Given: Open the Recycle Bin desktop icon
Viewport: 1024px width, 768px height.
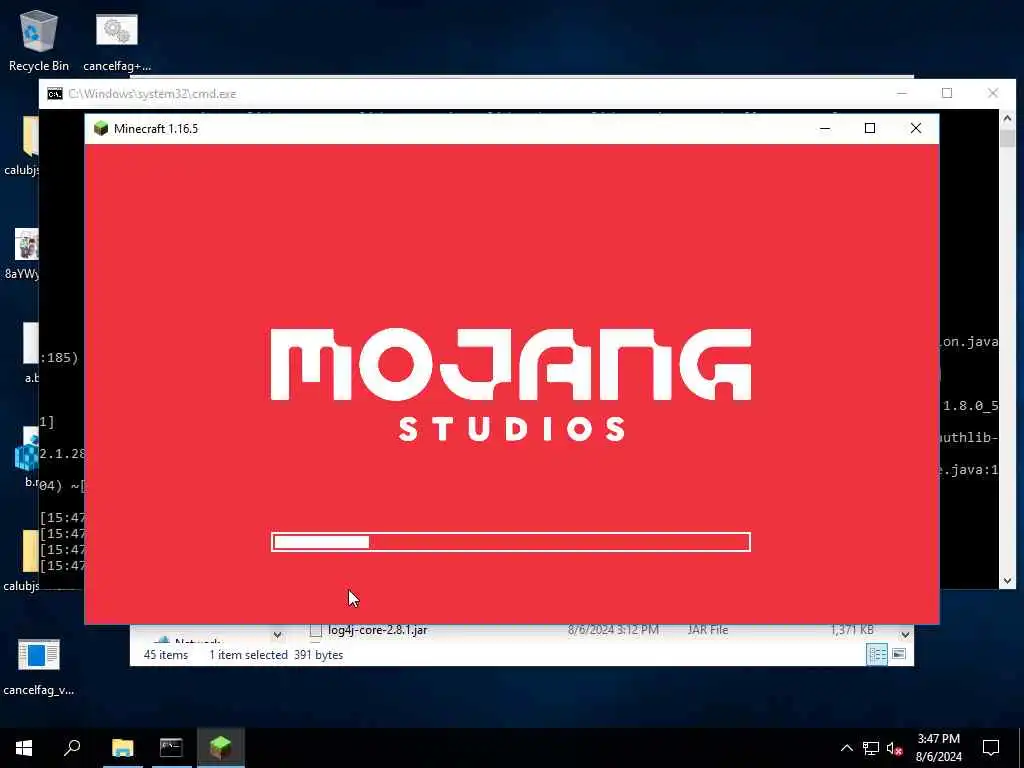Looking at the screenshot, I should pos(39,40).
